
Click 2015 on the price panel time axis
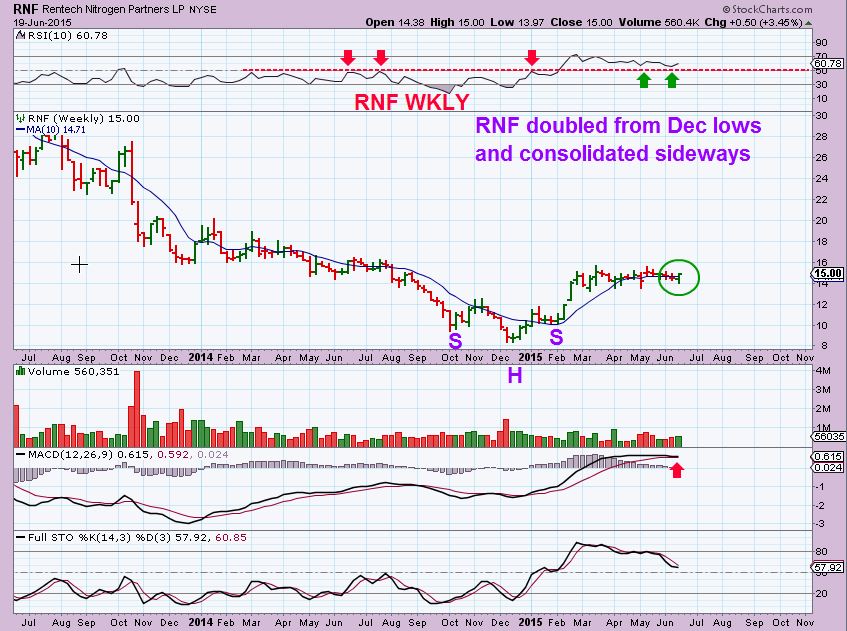click(x=530, y=357)
